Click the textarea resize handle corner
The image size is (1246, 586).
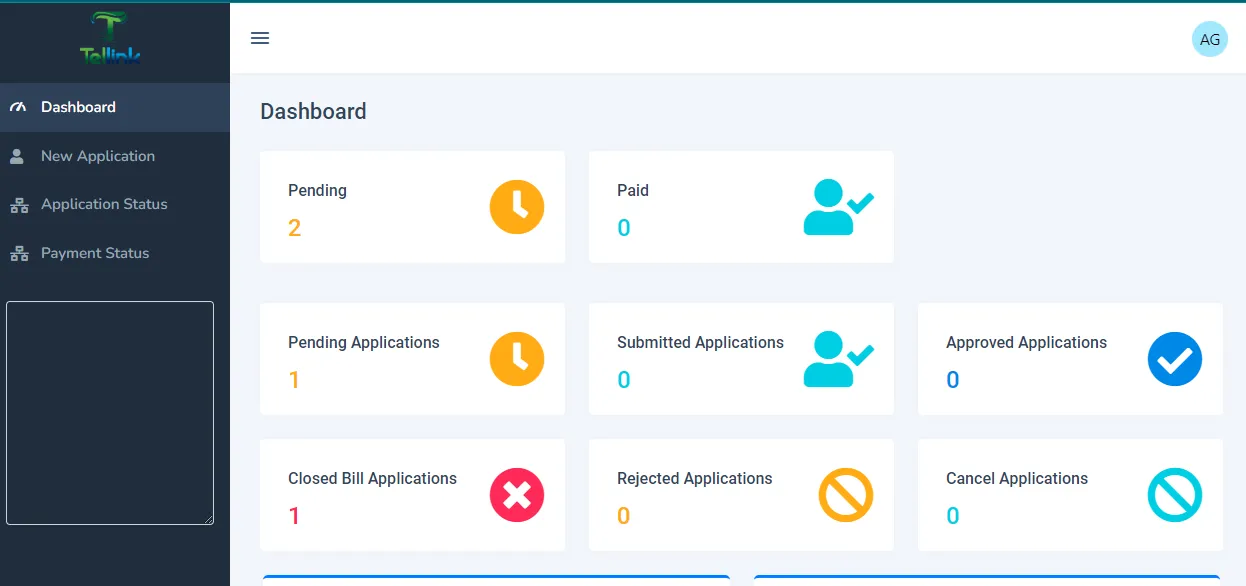click(208, 519)
